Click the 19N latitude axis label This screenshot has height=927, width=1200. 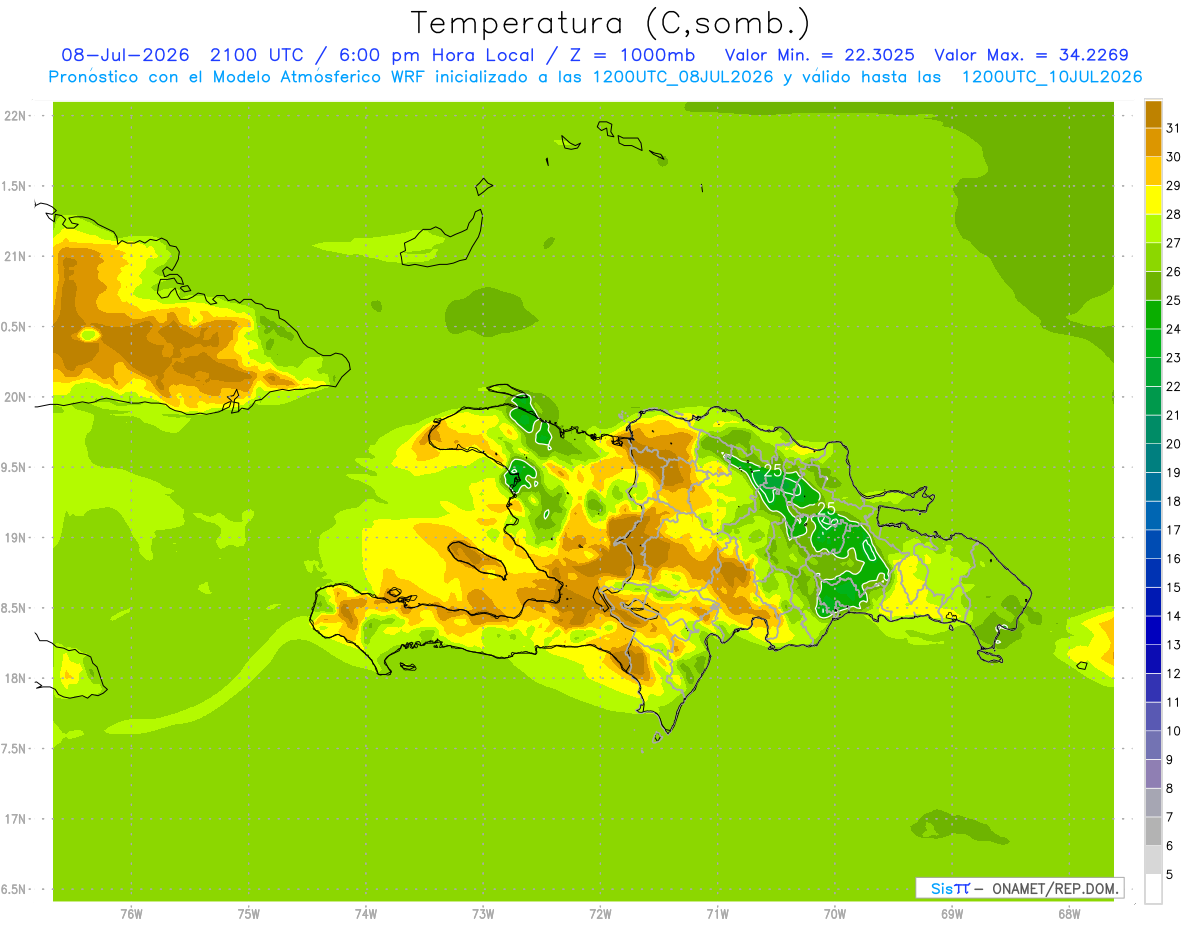coord(16,538)
